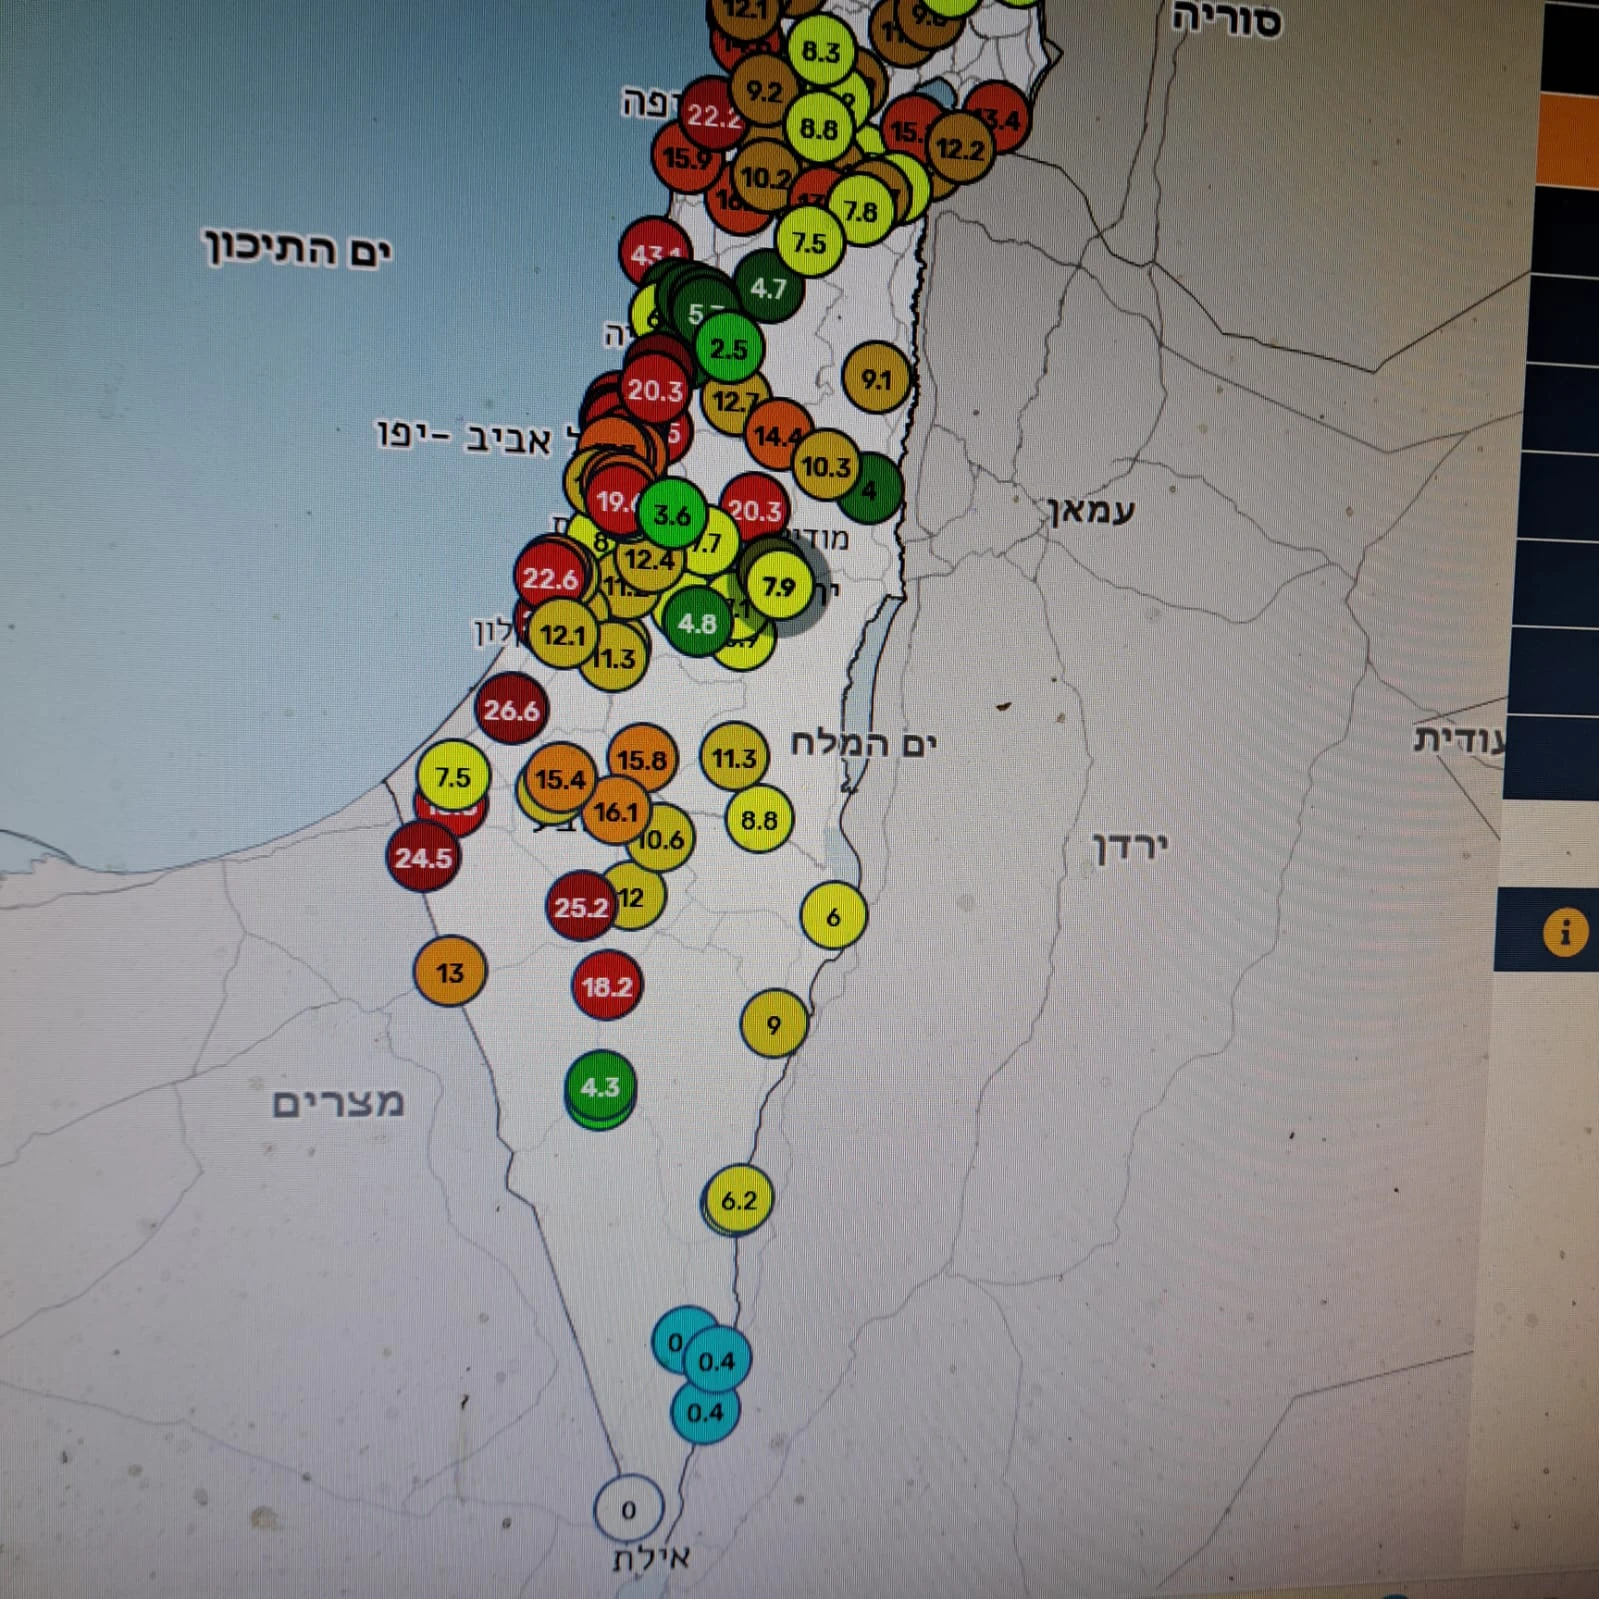
Task: Open the red 25.2 station marker
Action: pyautogui.click(x=580, y=907)
